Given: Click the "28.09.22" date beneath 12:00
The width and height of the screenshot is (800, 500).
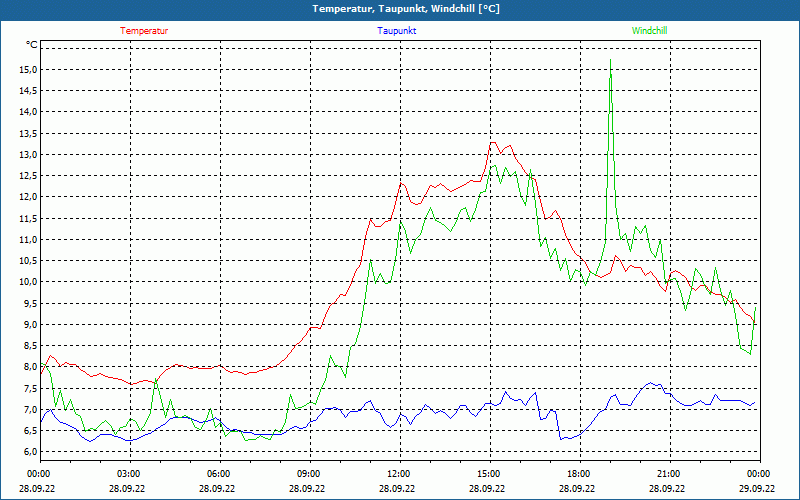Looking at the screenshot, I should pyautogui.click(x=397, y=488).
